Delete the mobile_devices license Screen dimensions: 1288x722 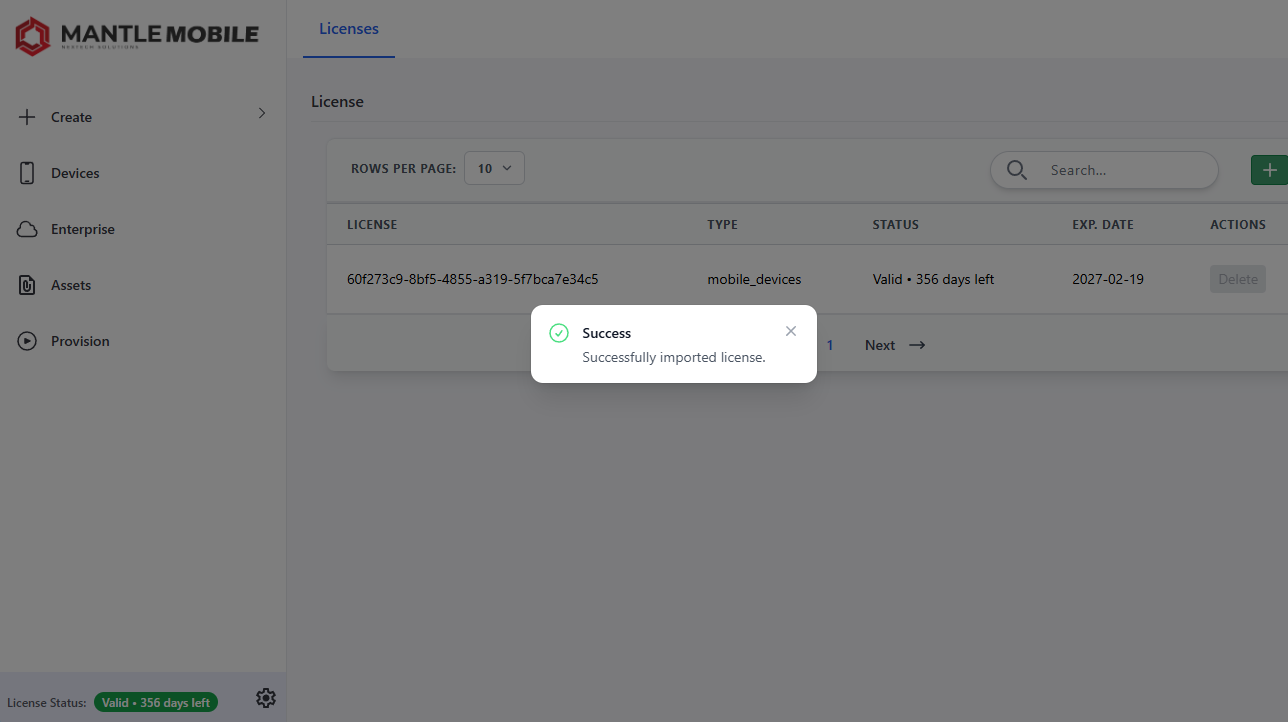coord(1238,279)
